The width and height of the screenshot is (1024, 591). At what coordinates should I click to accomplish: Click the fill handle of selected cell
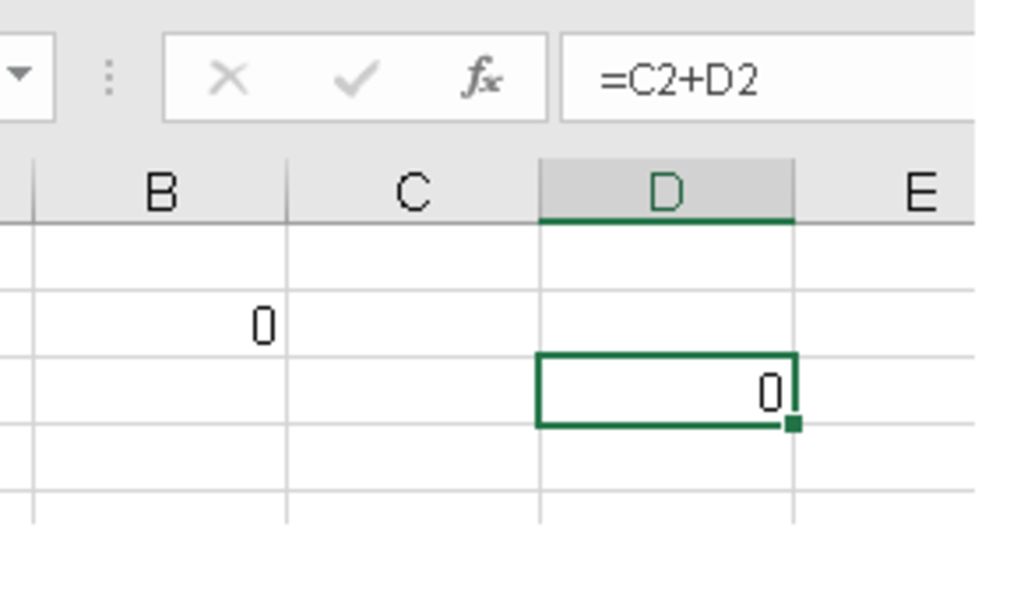point(793,424)
